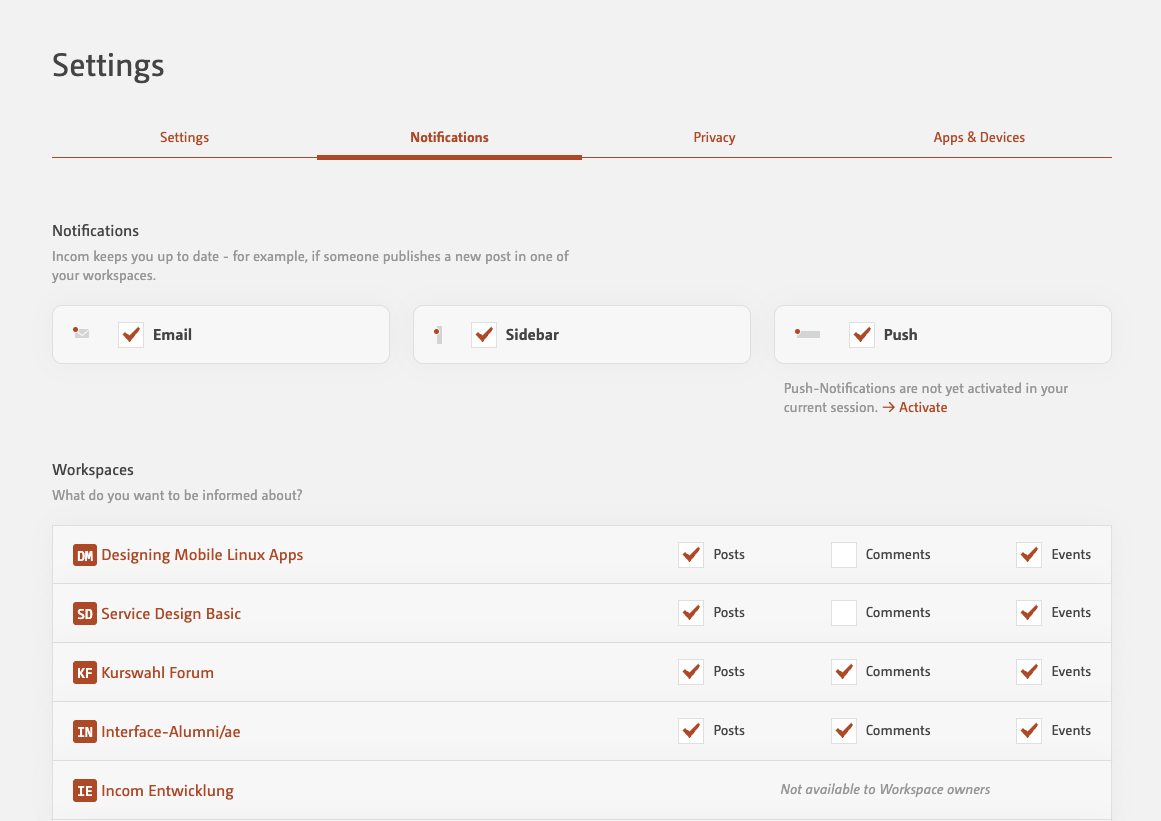The image size is (1161, 821).
Task: Toggle Events for Interface-Alumni/ae
Action: (x=1029, y=731)
